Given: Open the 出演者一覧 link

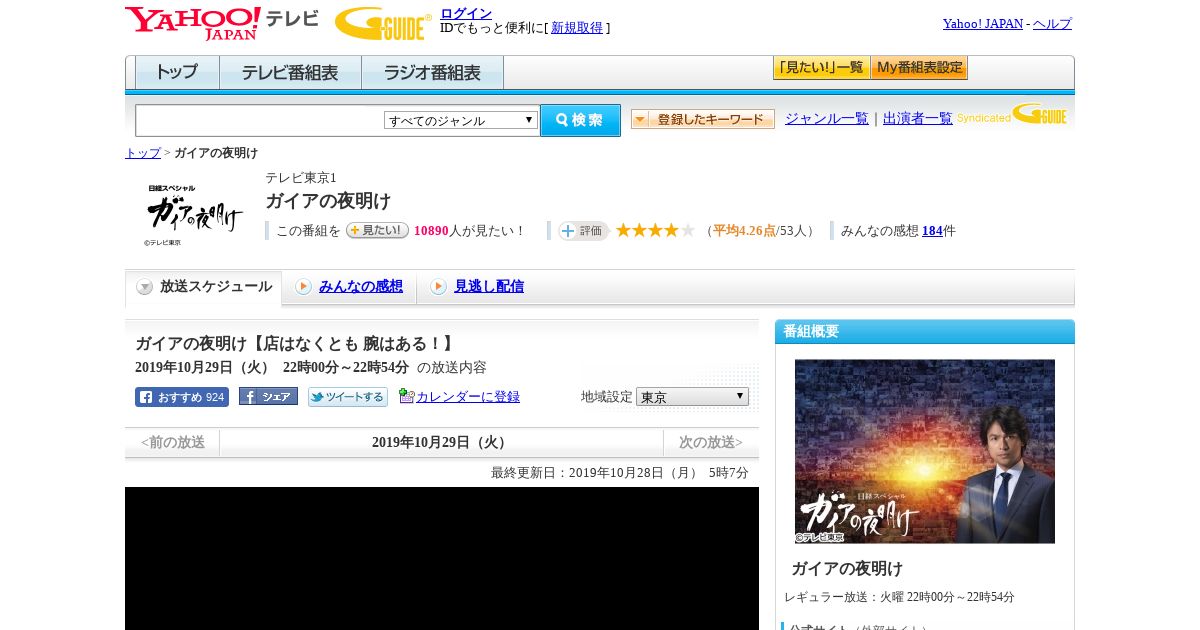Looking at the screenshot, I should pyautogui.click(x=918, y=119).
